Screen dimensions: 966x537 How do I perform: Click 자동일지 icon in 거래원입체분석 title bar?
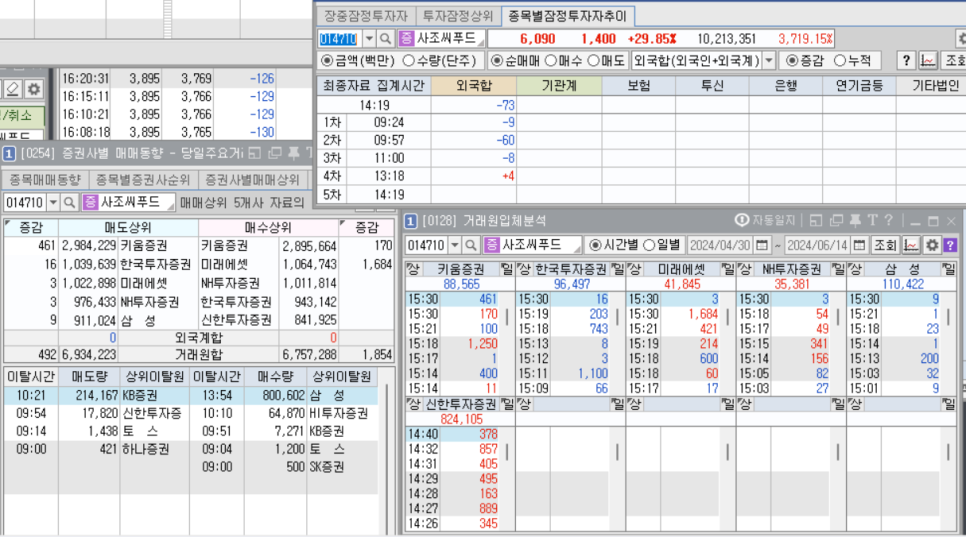[x=742, y=220]
